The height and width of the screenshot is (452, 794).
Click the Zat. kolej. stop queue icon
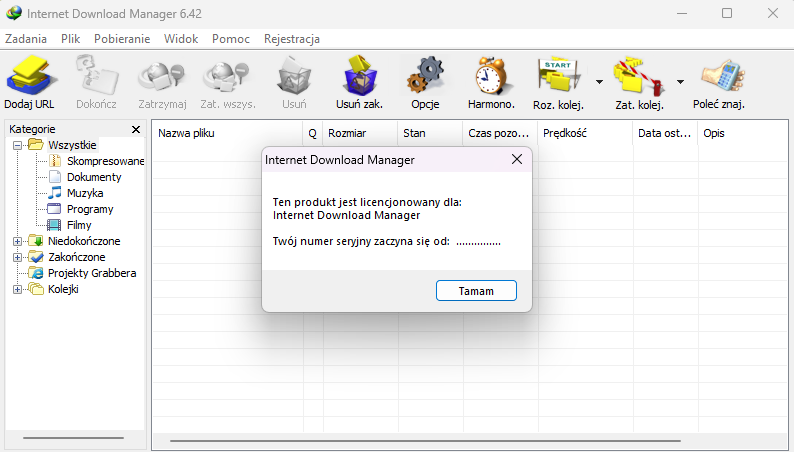click(x=639, y=76)
